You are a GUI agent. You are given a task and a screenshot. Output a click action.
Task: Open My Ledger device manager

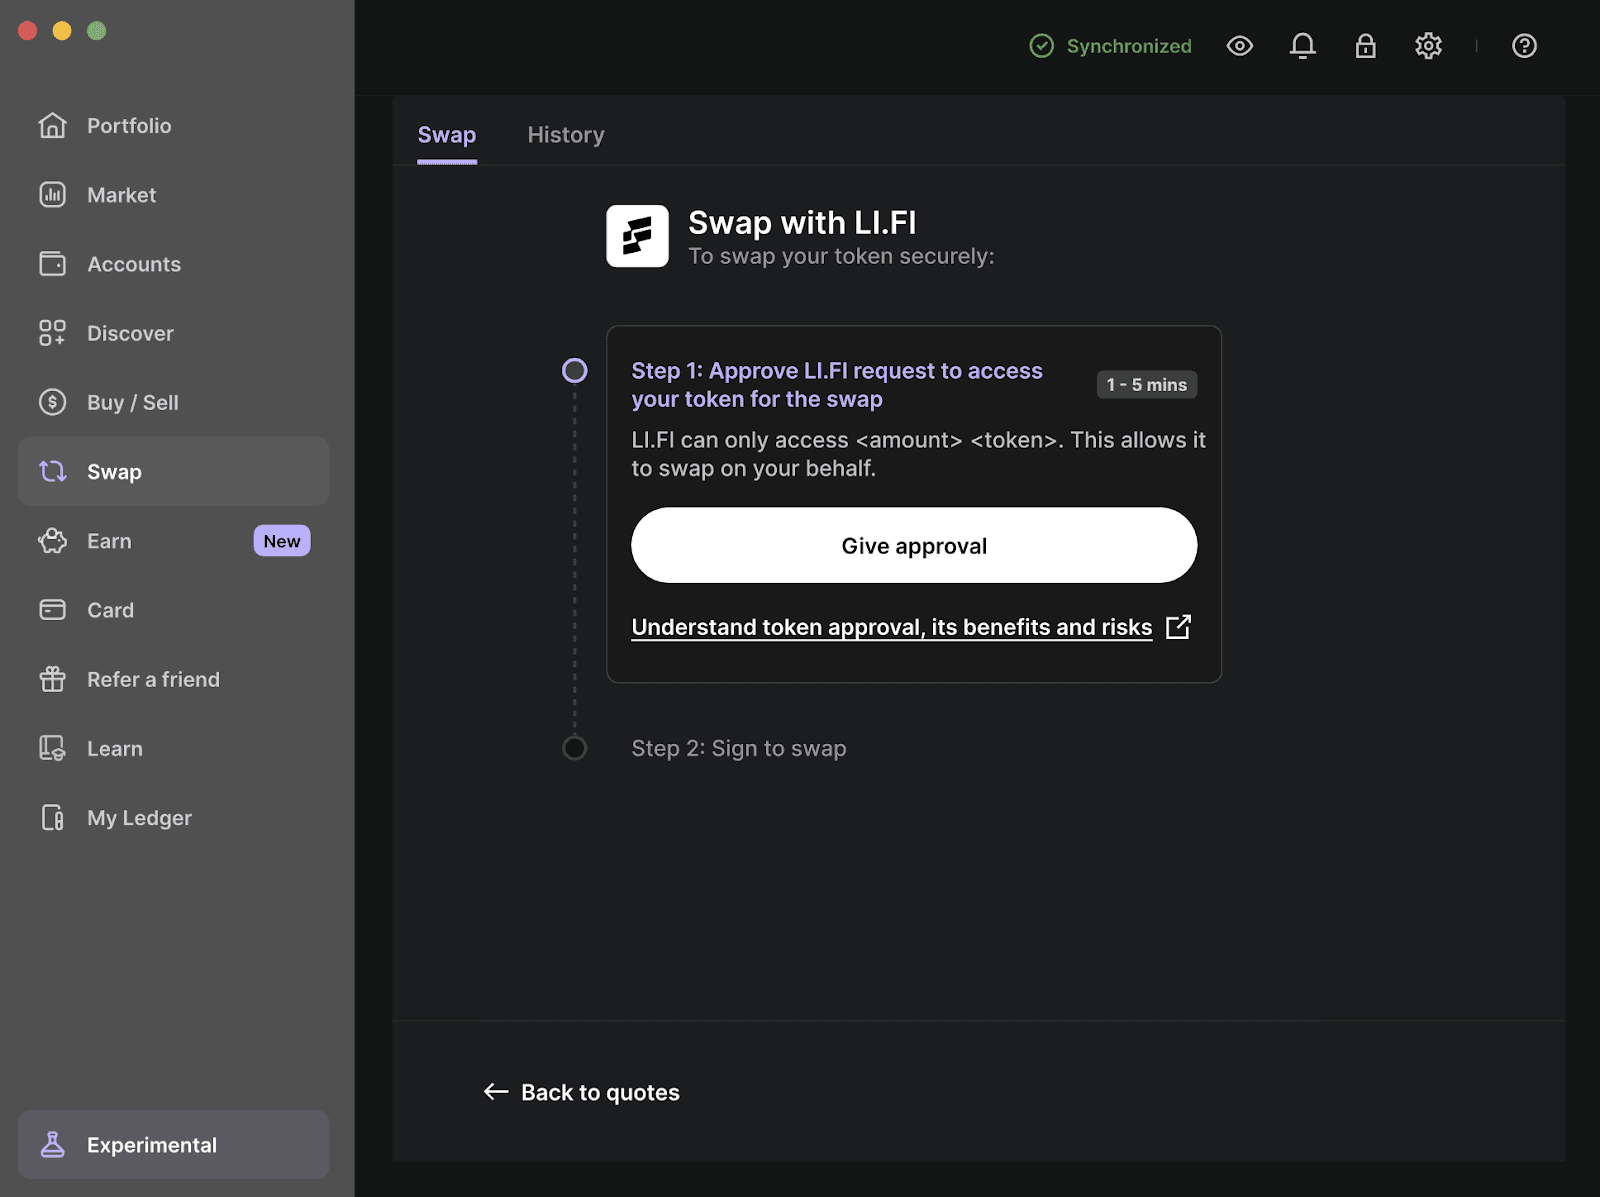click(x=138, y=817)
